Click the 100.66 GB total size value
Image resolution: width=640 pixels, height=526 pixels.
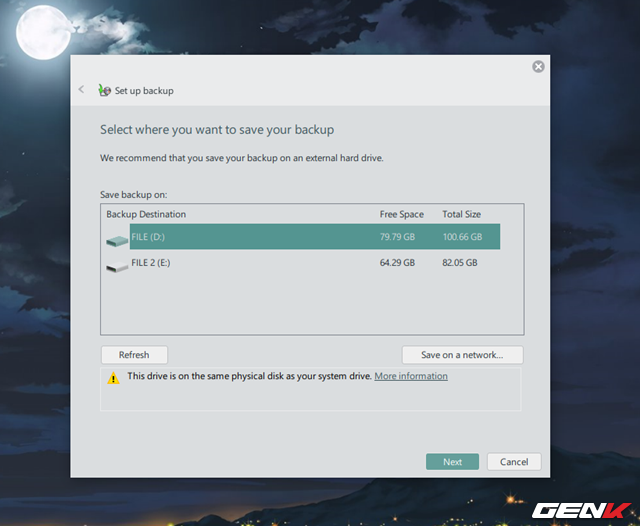[x=462, y=237]
